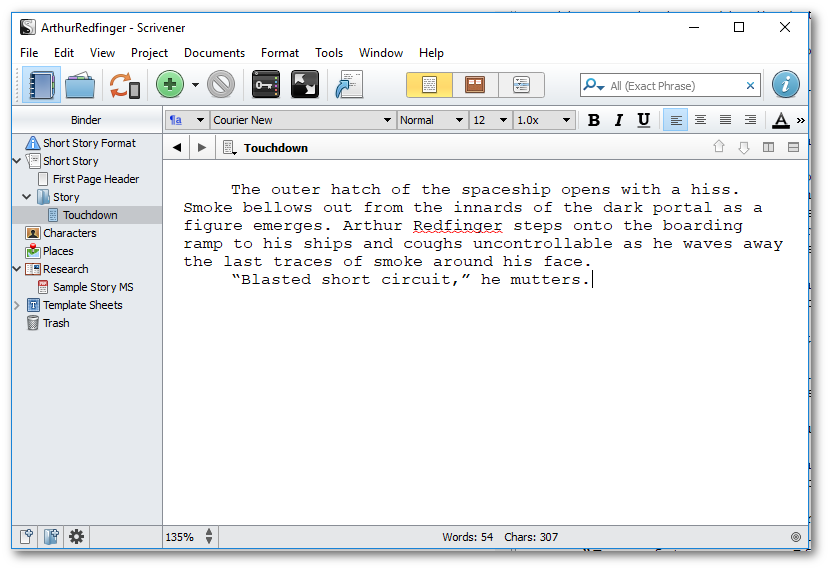
Task: Open the Add button dropdown arrow
Action: point(195,85)
